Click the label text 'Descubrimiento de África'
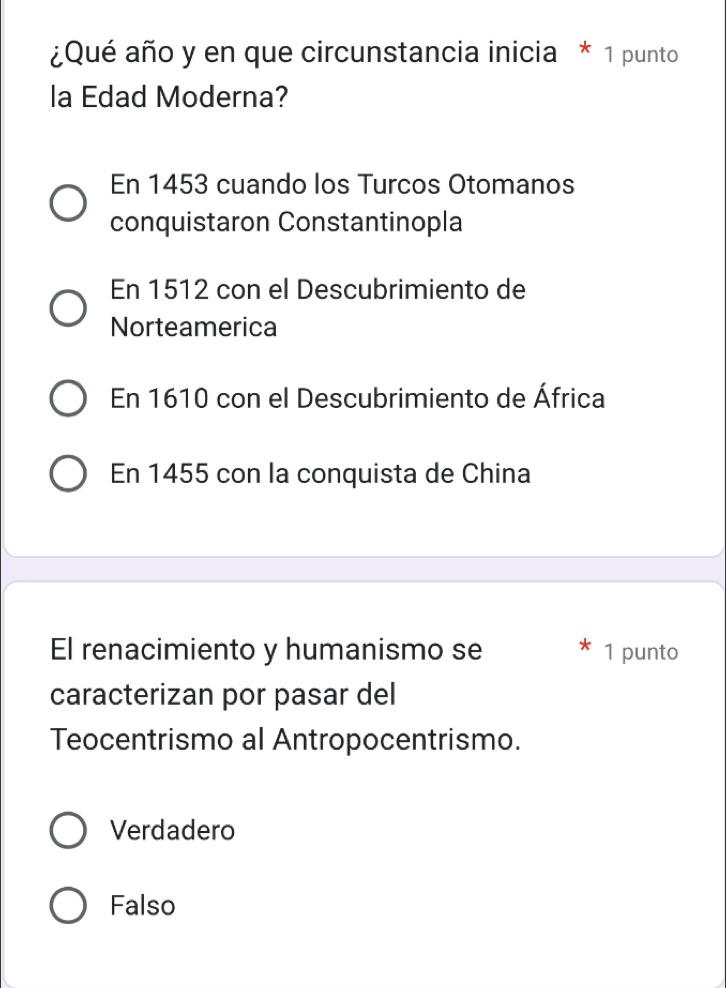The height and width of the screenshot is (988, 726). pos(450,398)
